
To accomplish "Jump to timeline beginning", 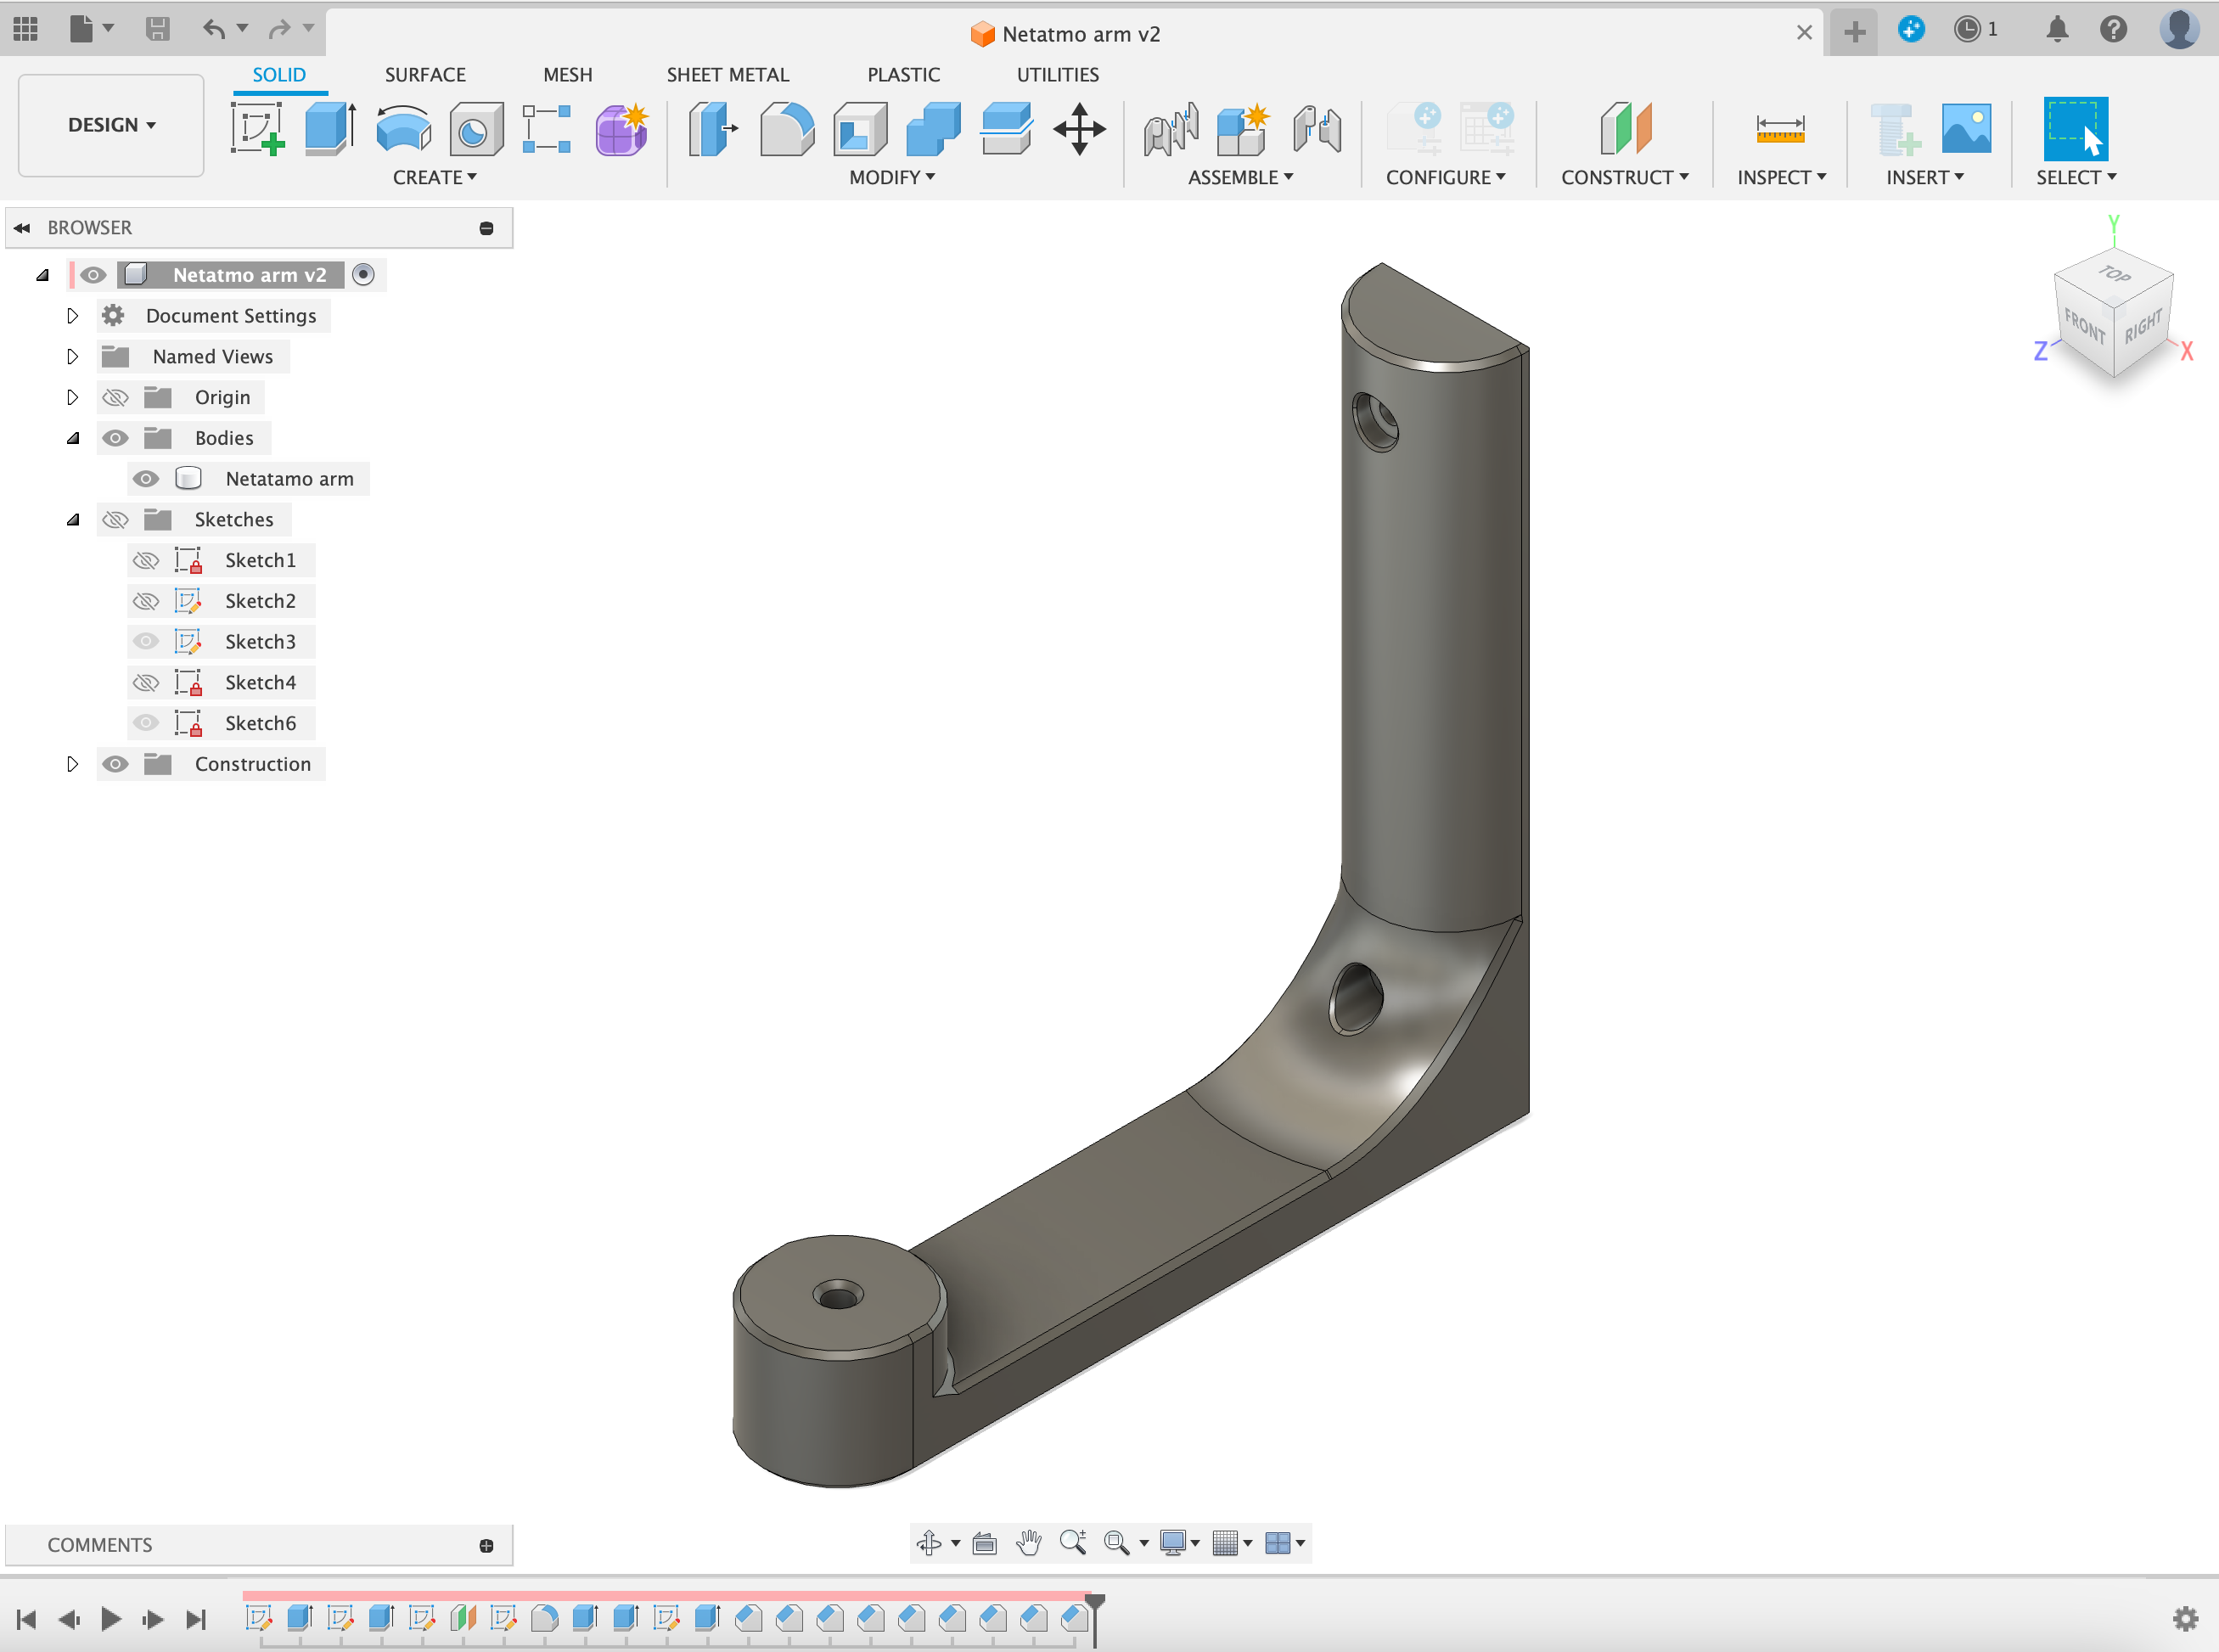I will (27, 1619).
